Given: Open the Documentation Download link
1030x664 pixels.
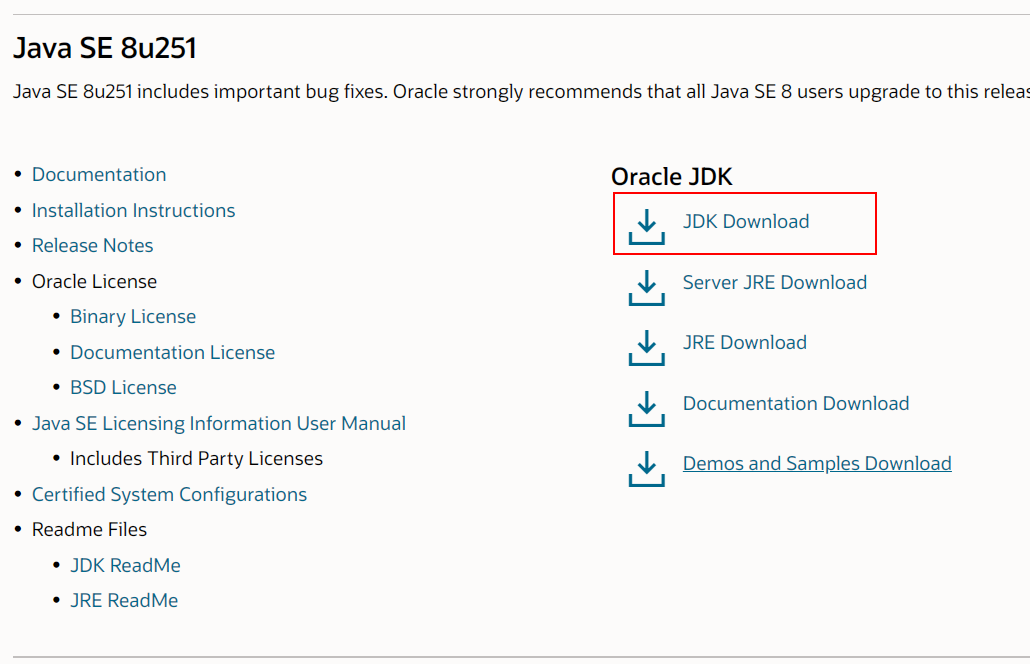Looking at the screenshot, I should [795, 403].
